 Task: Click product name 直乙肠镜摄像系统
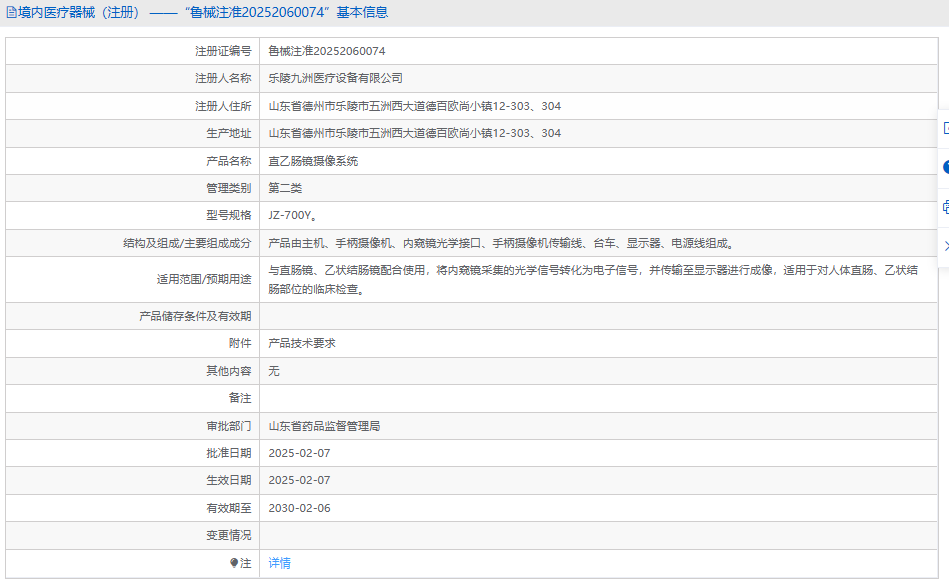(313, 161)
